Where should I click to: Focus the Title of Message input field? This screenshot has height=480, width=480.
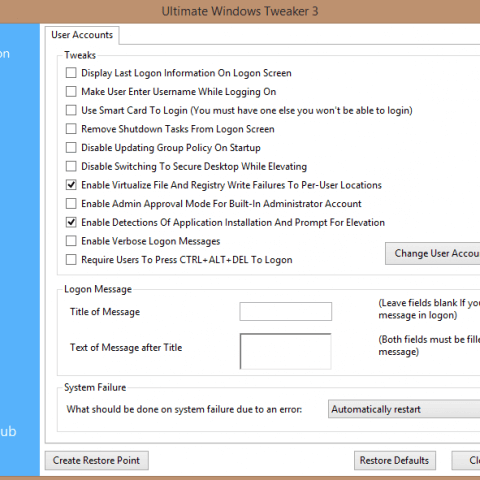(x=286, y=311)
